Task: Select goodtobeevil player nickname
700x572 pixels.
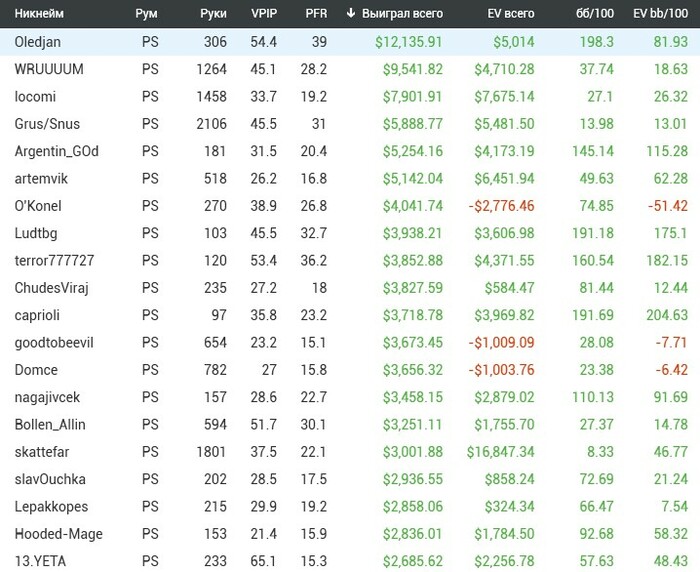Action: 54,342
